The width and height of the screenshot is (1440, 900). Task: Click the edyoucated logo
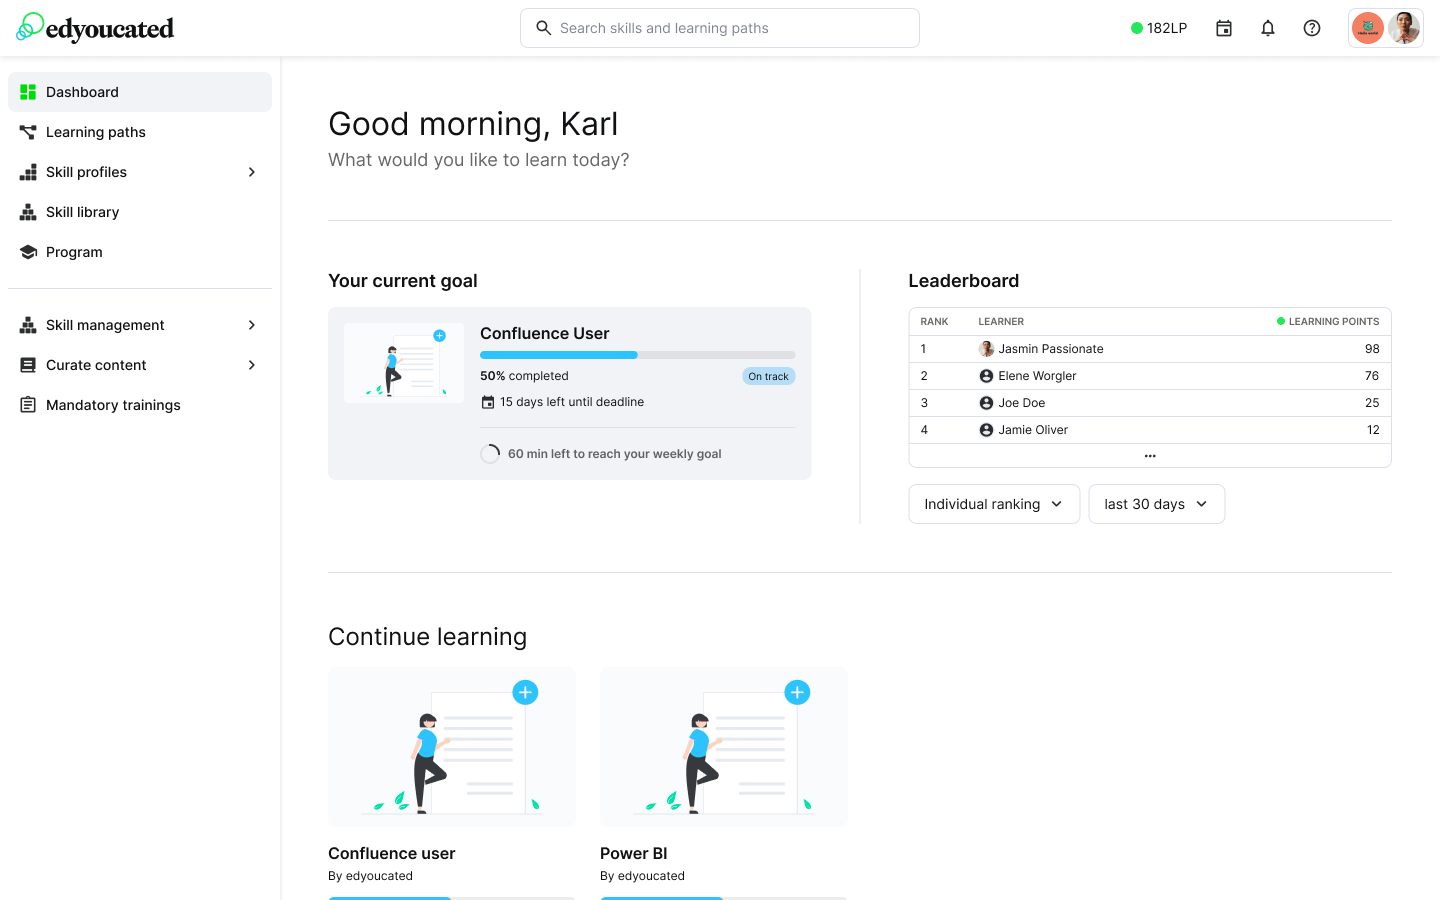click(x=96, y=28)
